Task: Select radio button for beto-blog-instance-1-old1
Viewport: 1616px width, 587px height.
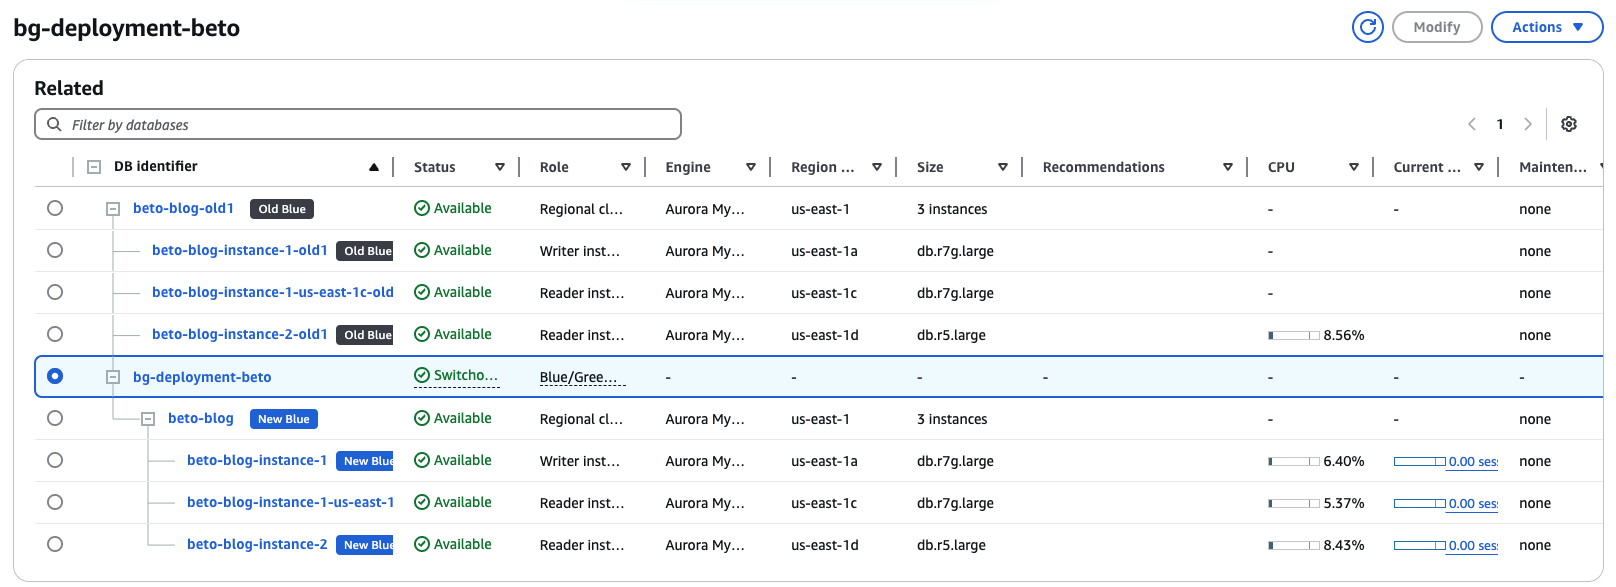Action: click(x=55, y=250)
